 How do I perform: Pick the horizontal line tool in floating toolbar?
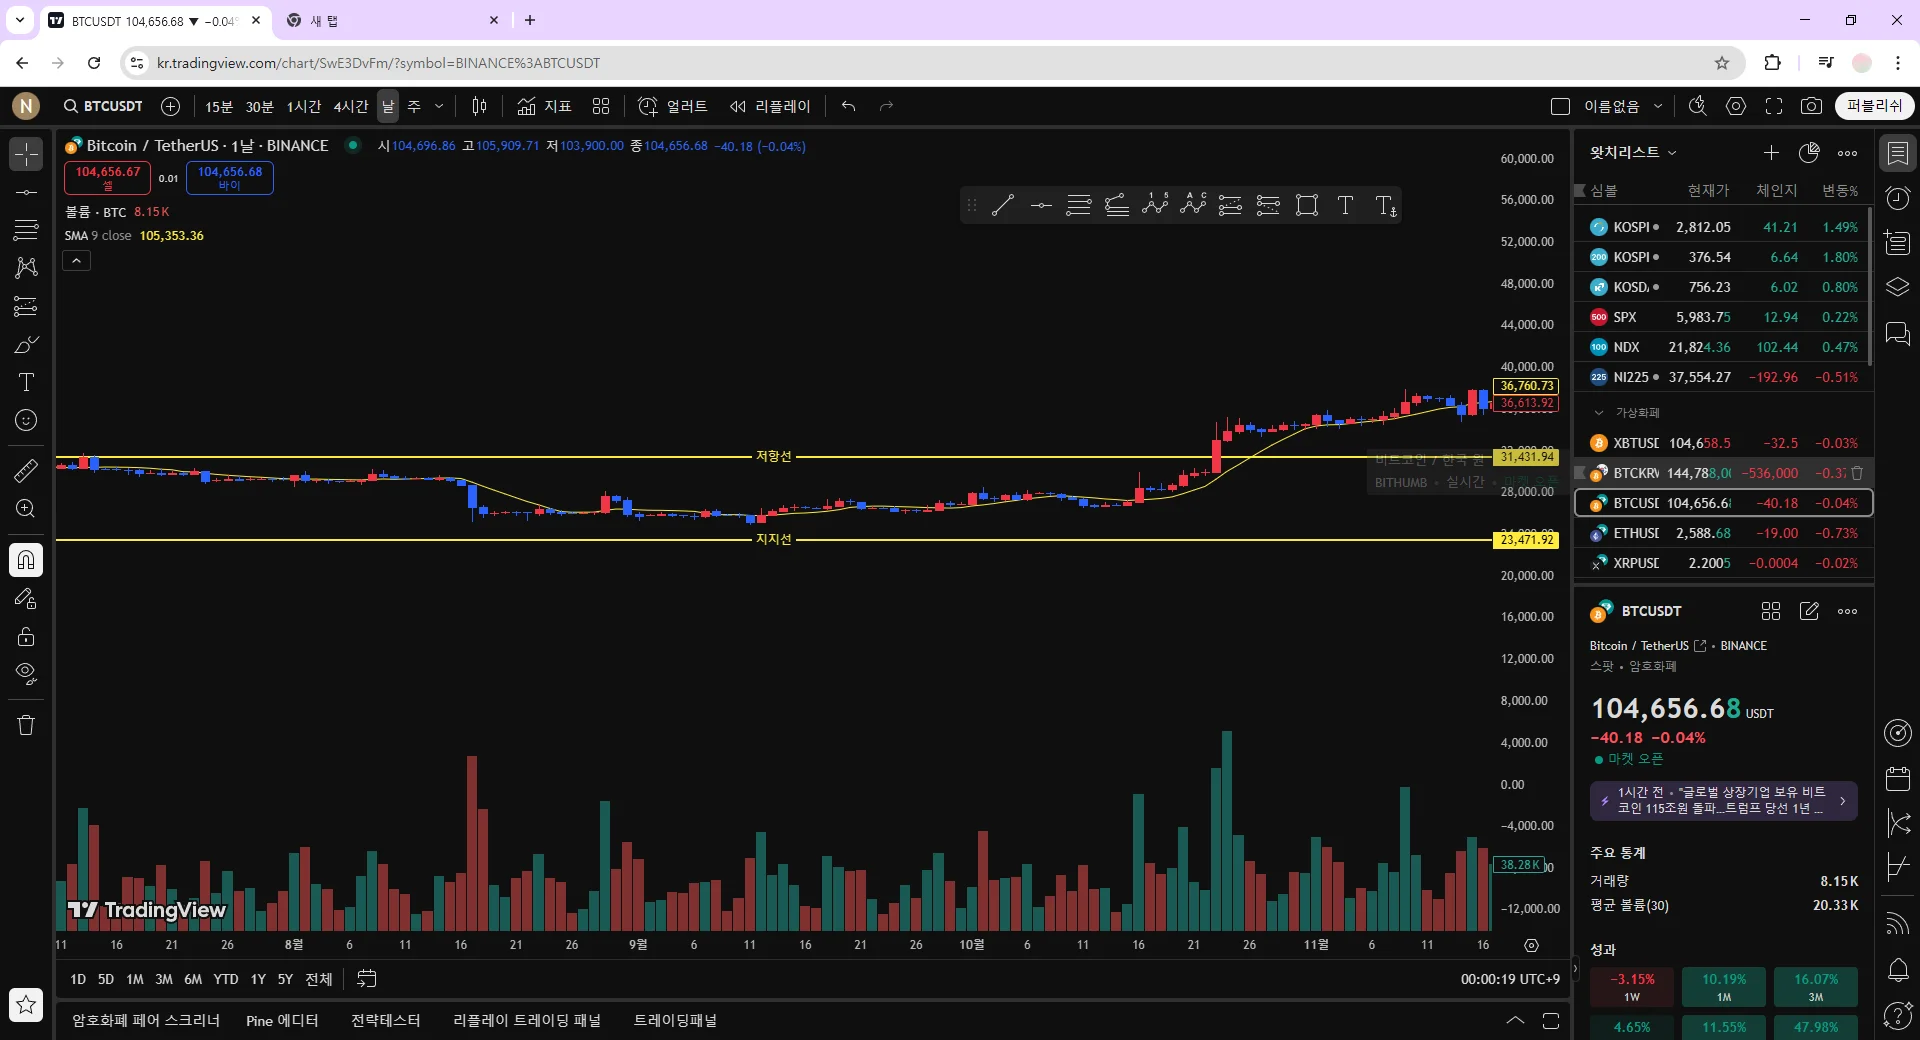pos(1041,206)
